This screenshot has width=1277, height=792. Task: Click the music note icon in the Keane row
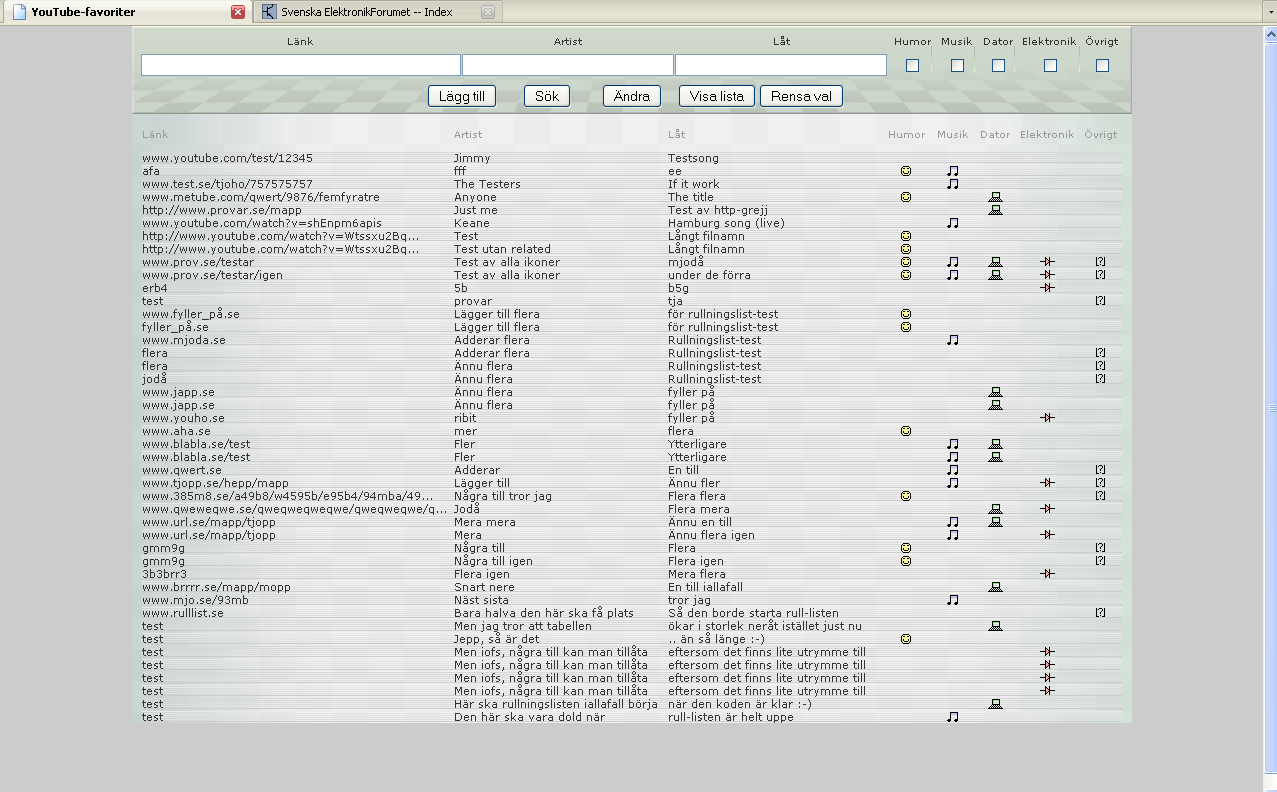click(953, 223)
